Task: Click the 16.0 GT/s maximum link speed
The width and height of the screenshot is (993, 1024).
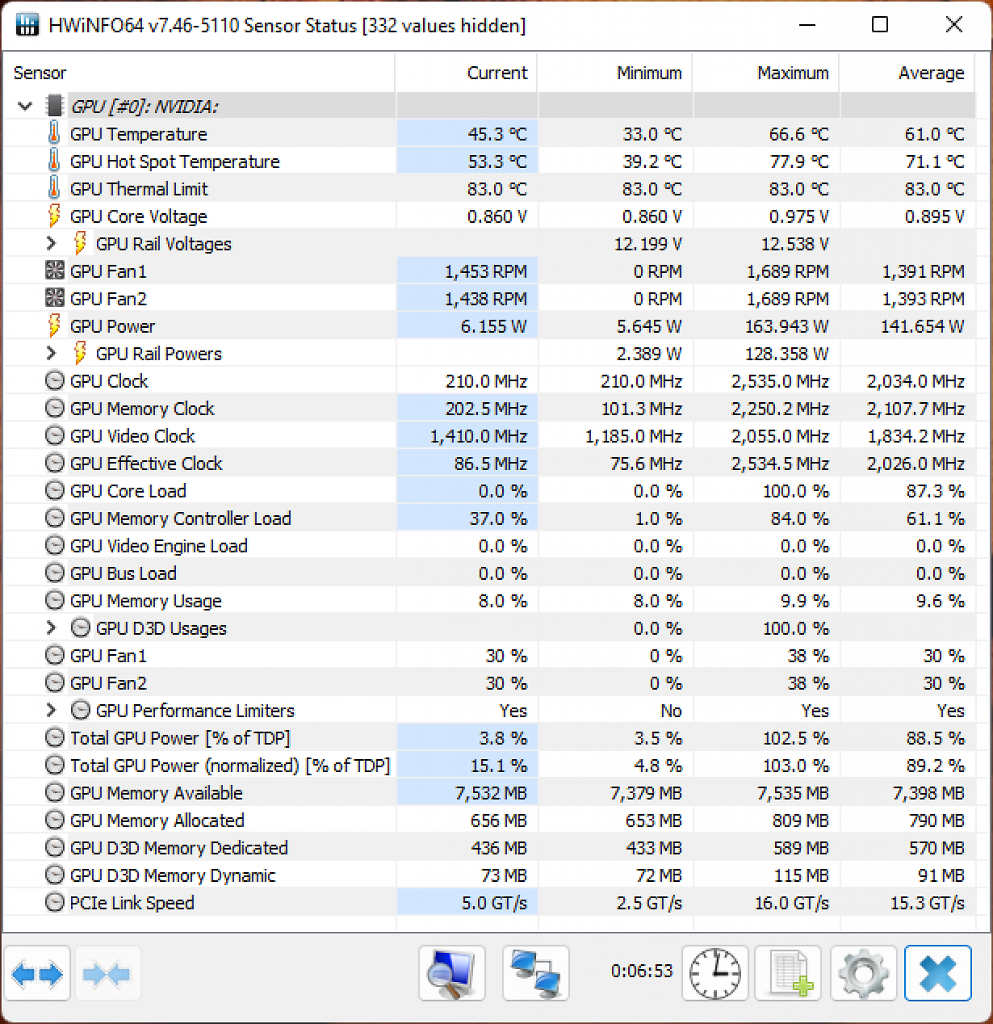Action: tap(791, 903)
